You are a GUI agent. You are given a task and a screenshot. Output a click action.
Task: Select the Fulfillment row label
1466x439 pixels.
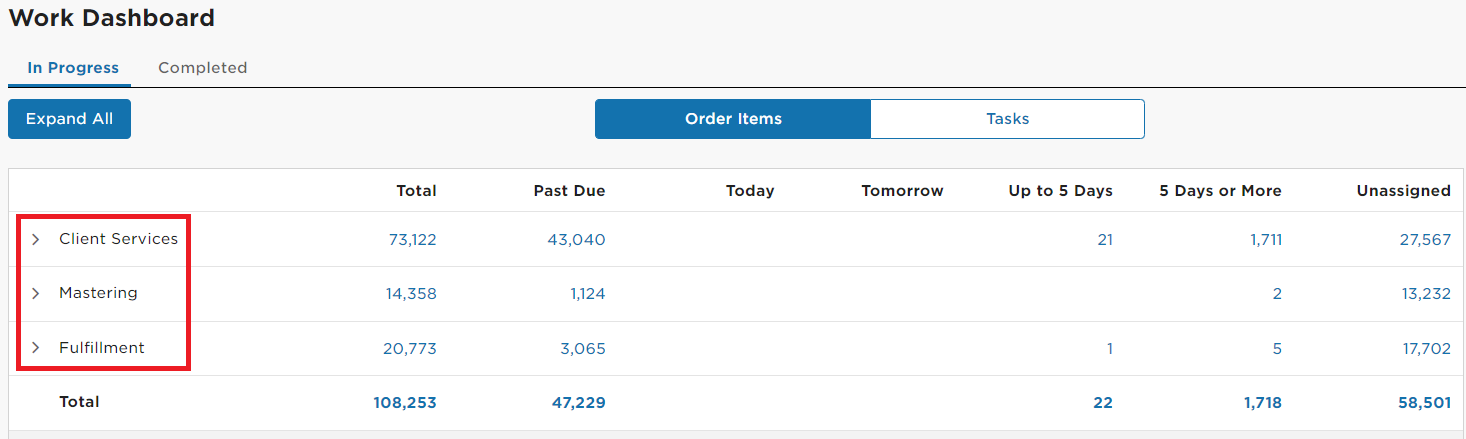102,348
